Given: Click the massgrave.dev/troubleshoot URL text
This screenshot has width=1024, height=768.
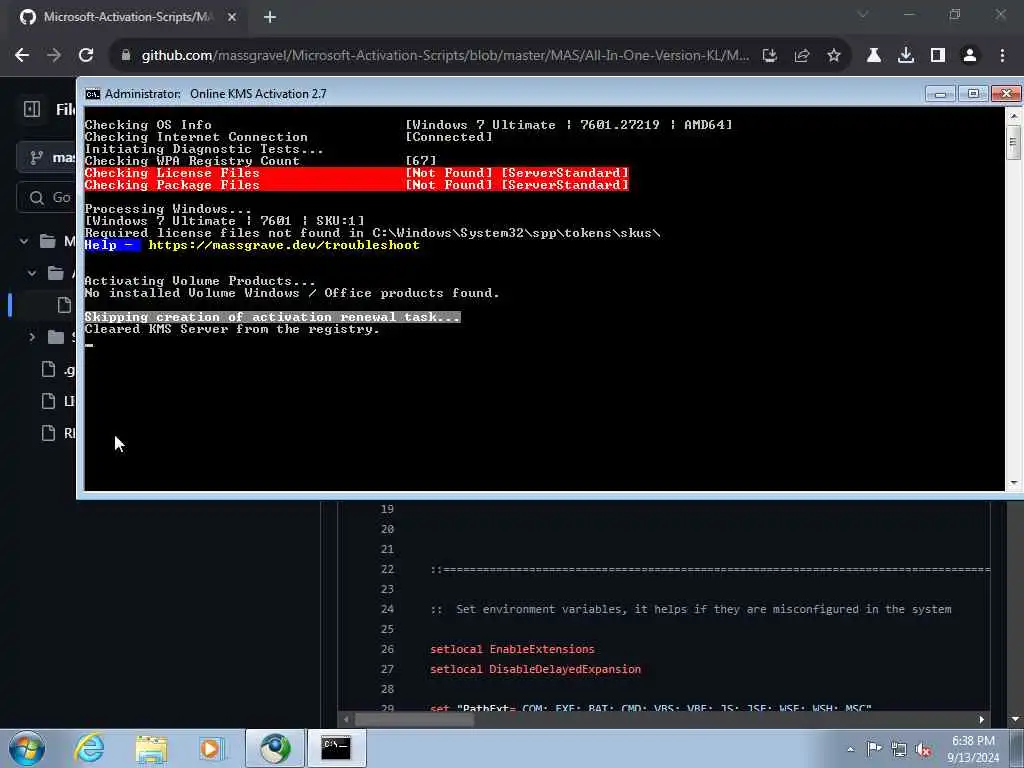Looking at the screenshot, I should tap(284, 245).
